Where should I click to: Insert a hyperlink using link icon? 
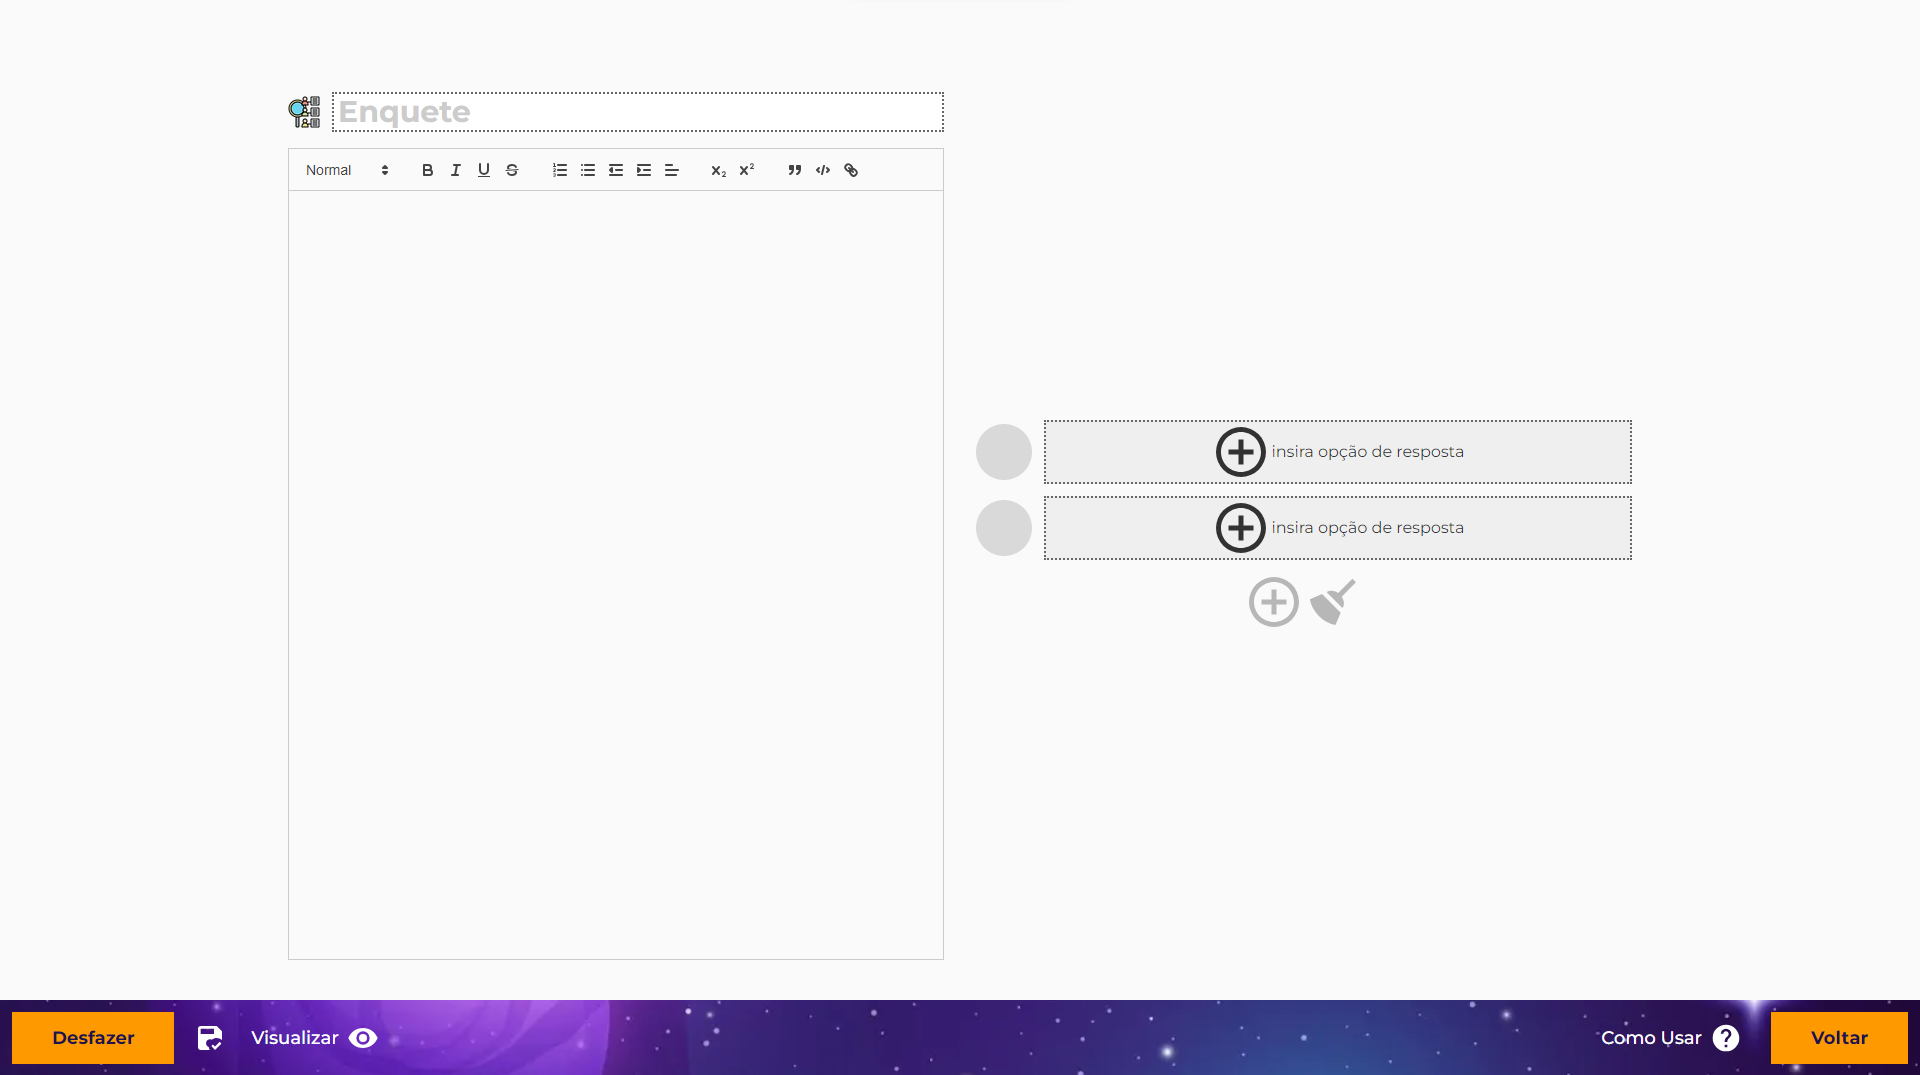pyautogui.click(x=850, y=170)
